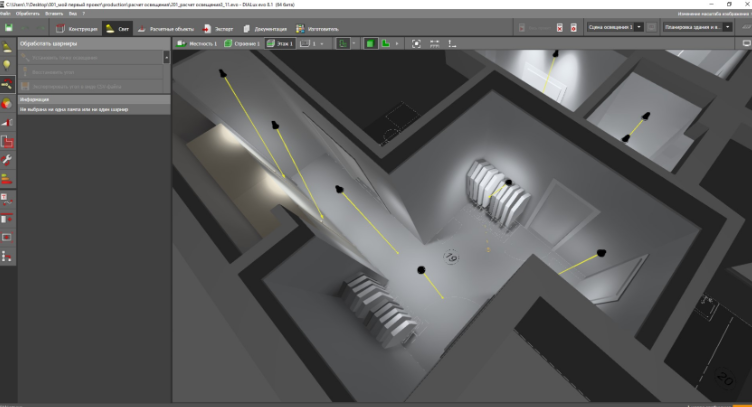This screenshot has width=752, height=407.
Task: Open the Файл menu
Action: tap(5, 13)
